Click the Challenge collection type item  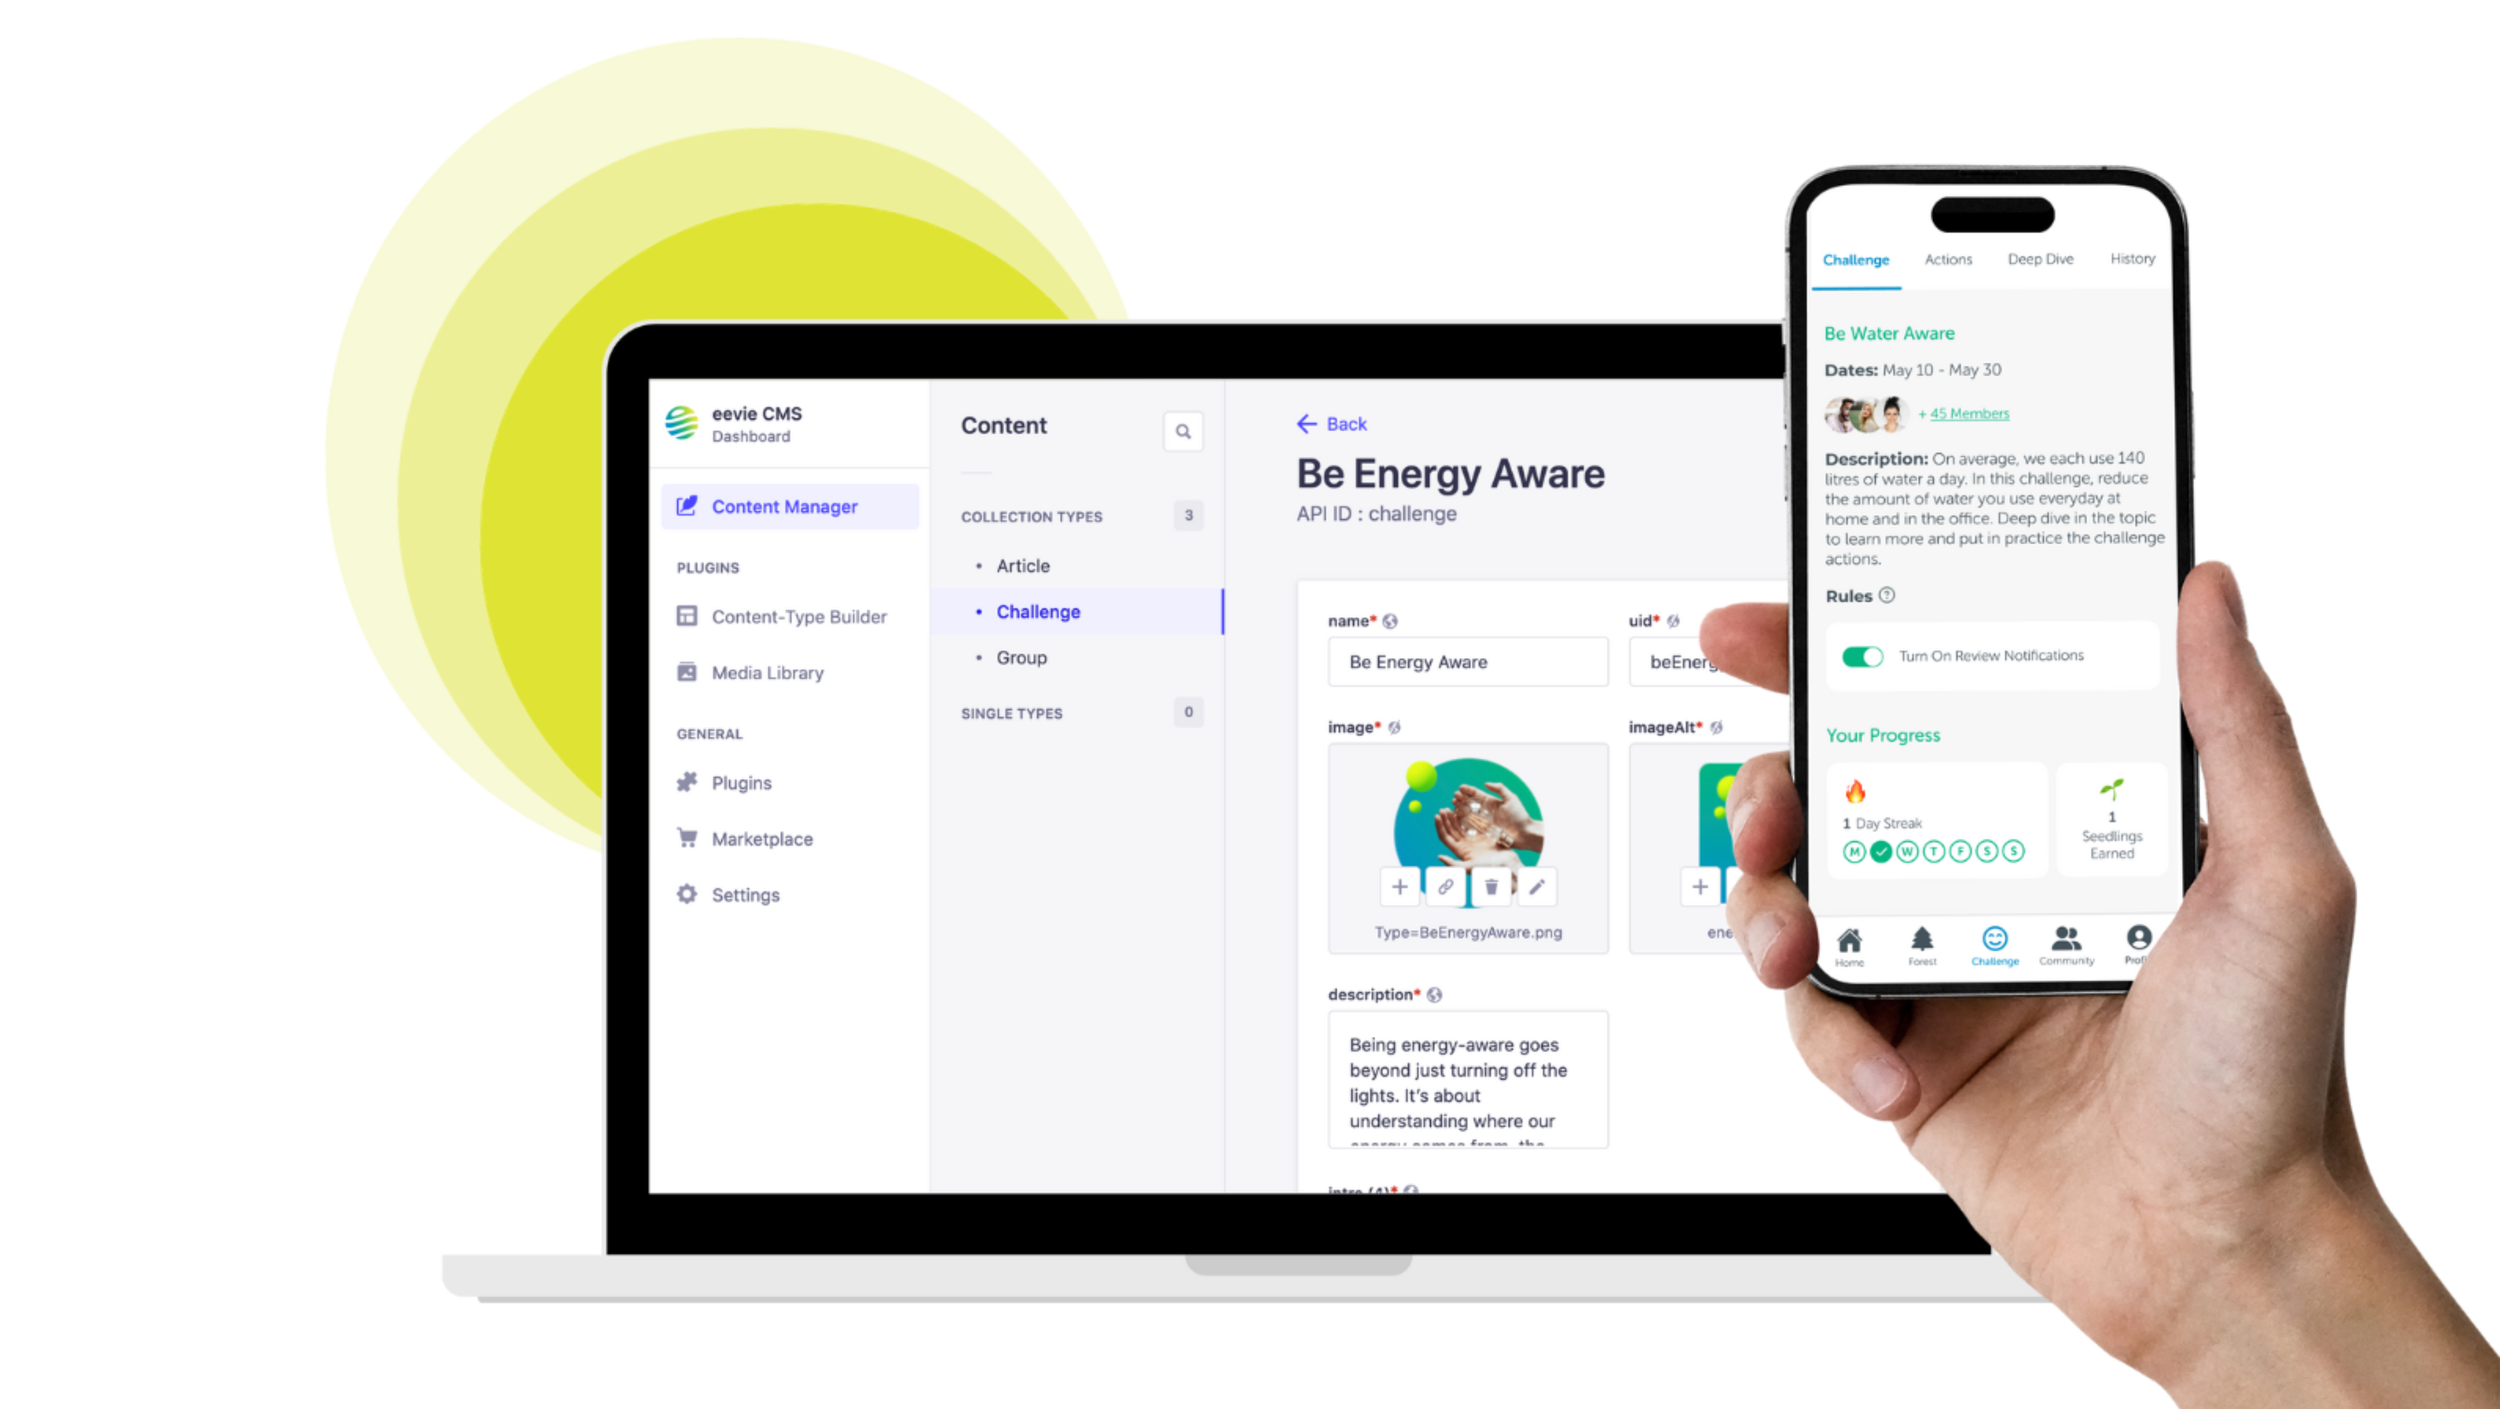coord(1037,611)
